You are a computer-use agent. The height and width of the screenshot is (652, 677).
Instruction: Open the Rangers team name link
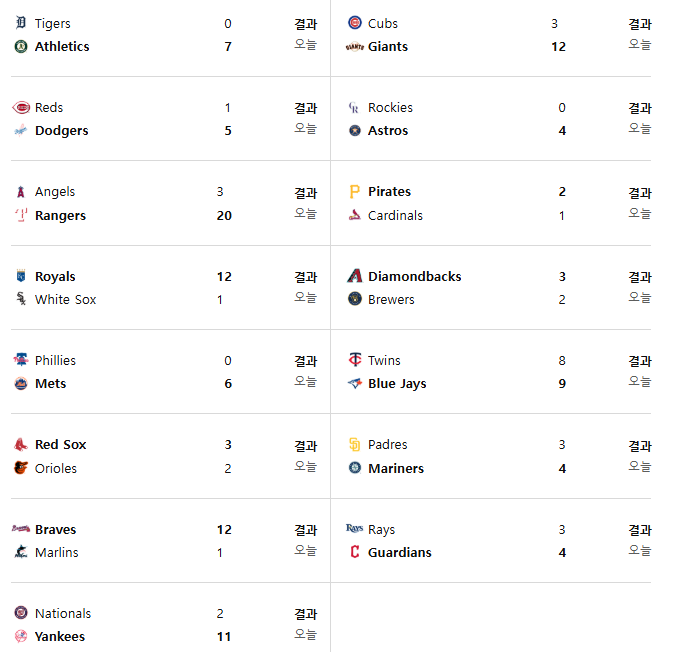click(x=60, y=215)
